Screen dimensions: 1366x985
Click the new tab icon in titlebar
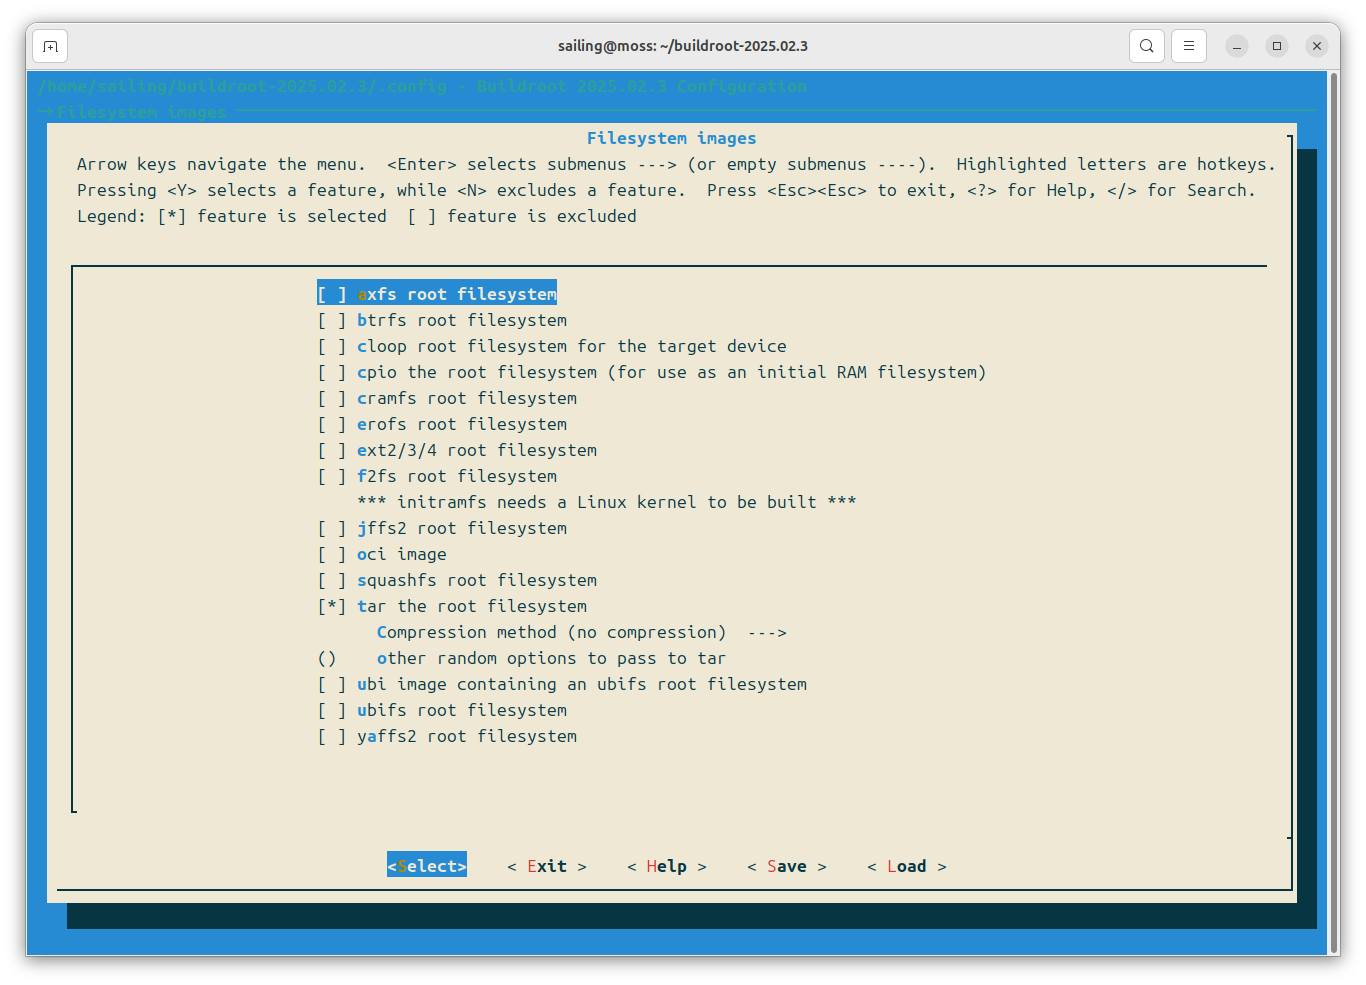point(50,46)
